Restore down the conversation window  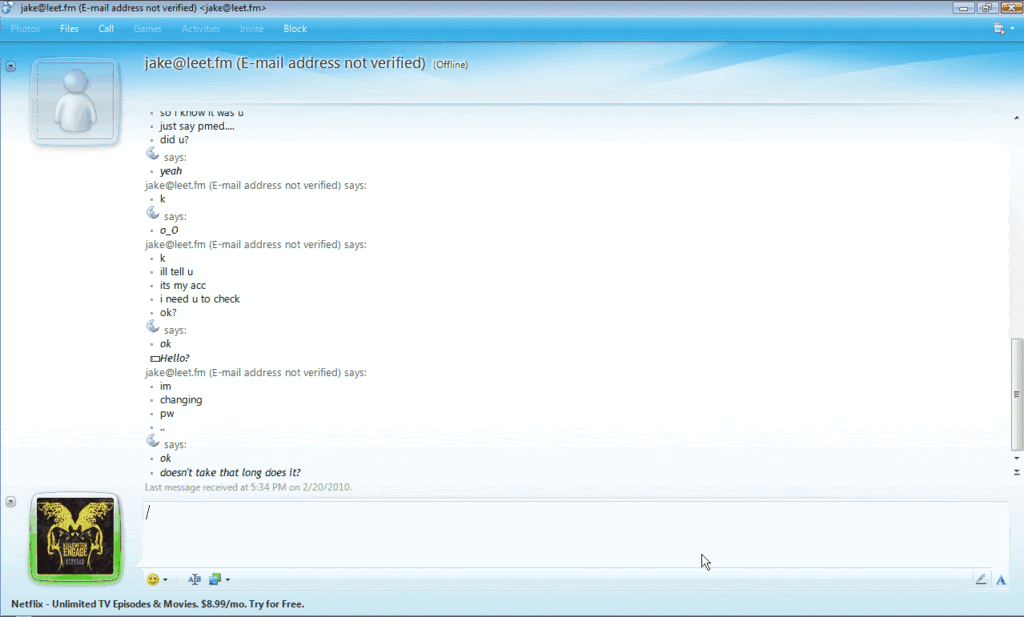point(986,8)
